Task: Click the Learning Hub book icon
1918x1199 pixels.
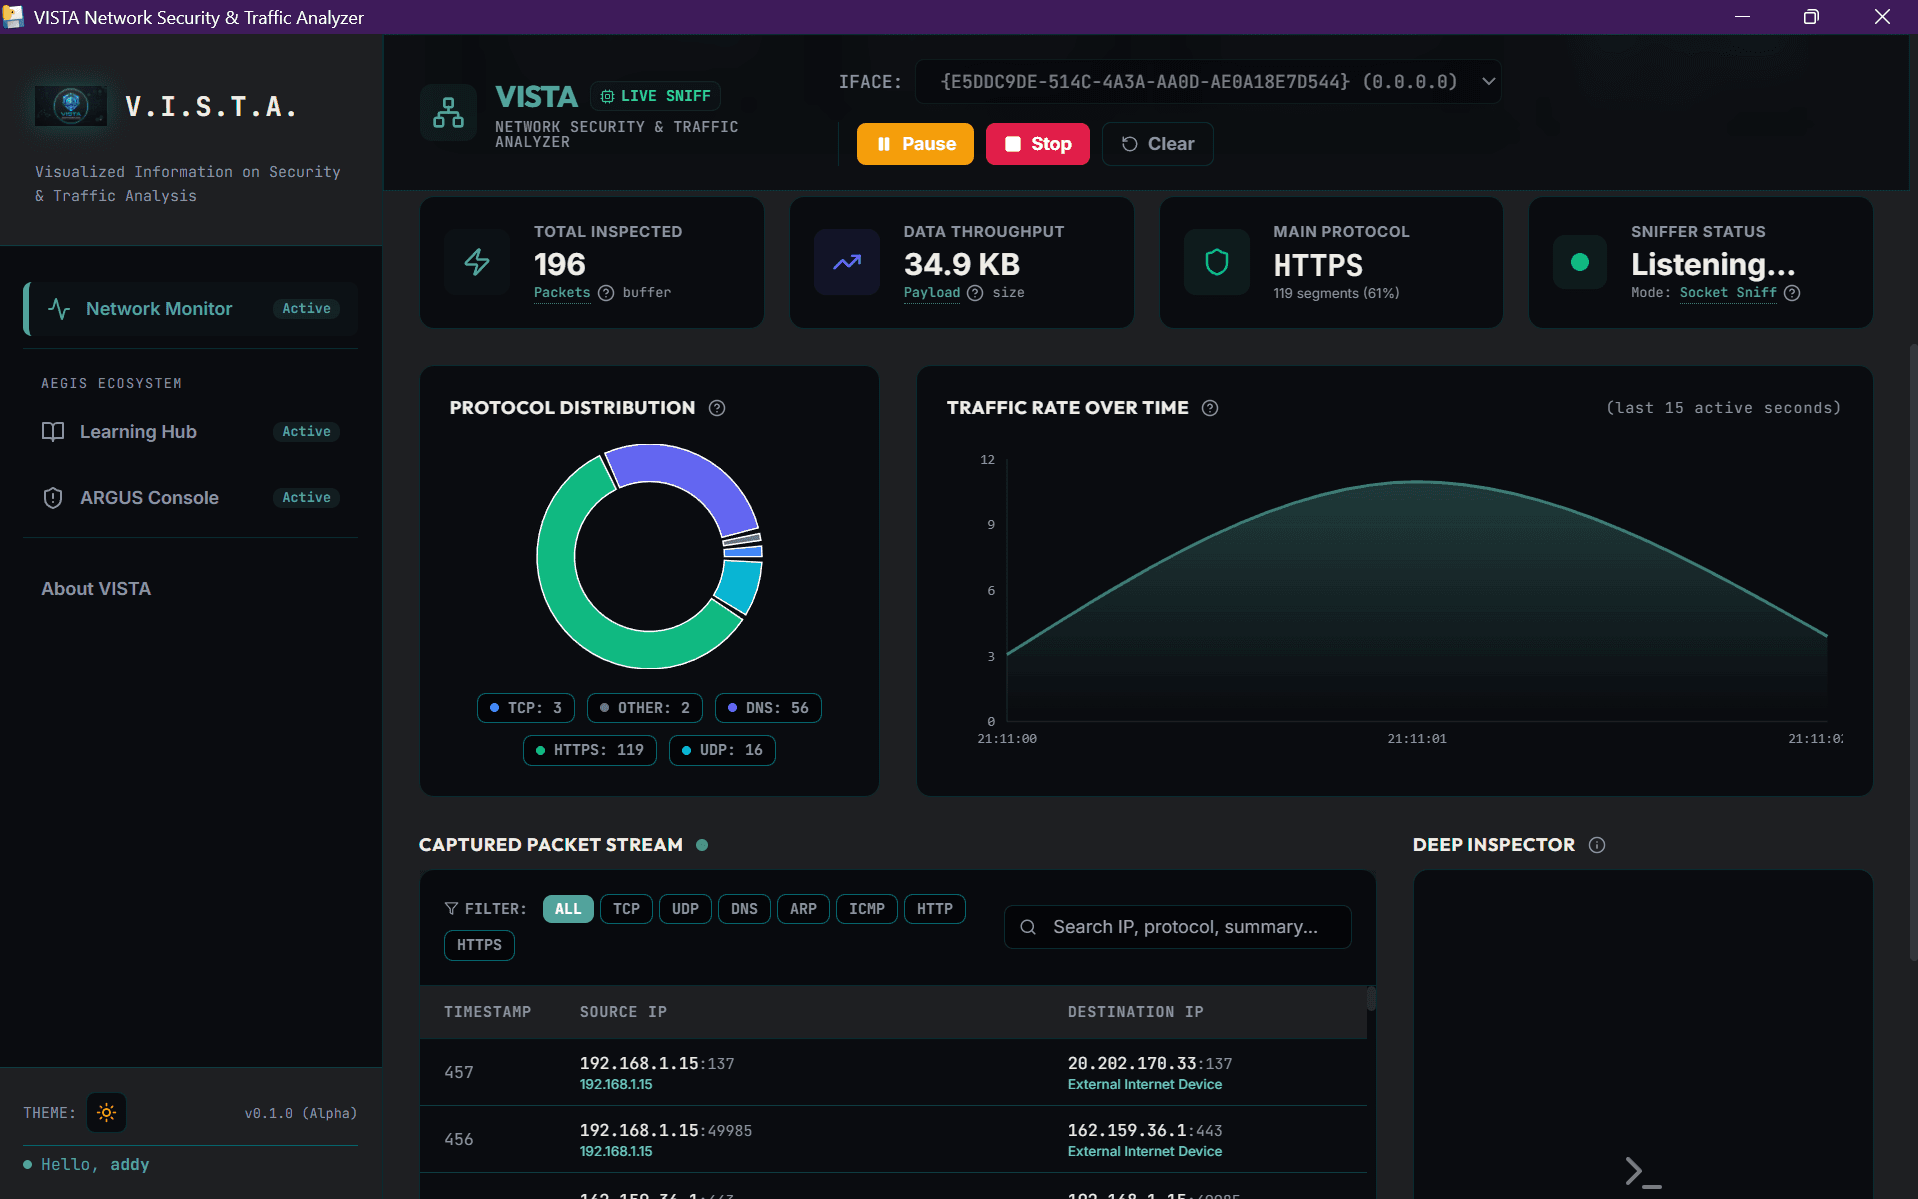Action: 53,432
